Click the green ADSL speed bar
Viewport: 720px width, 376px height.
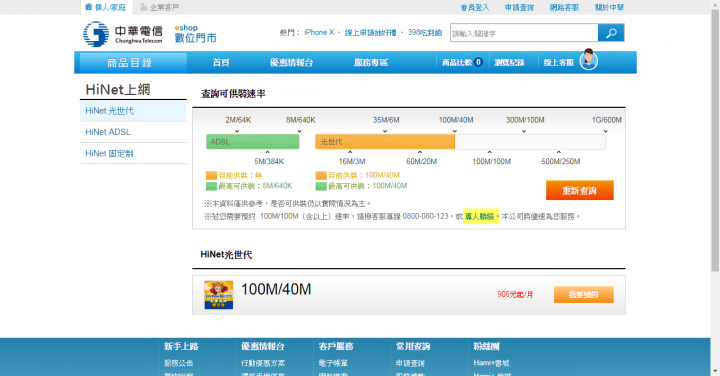tap(253, 142)
